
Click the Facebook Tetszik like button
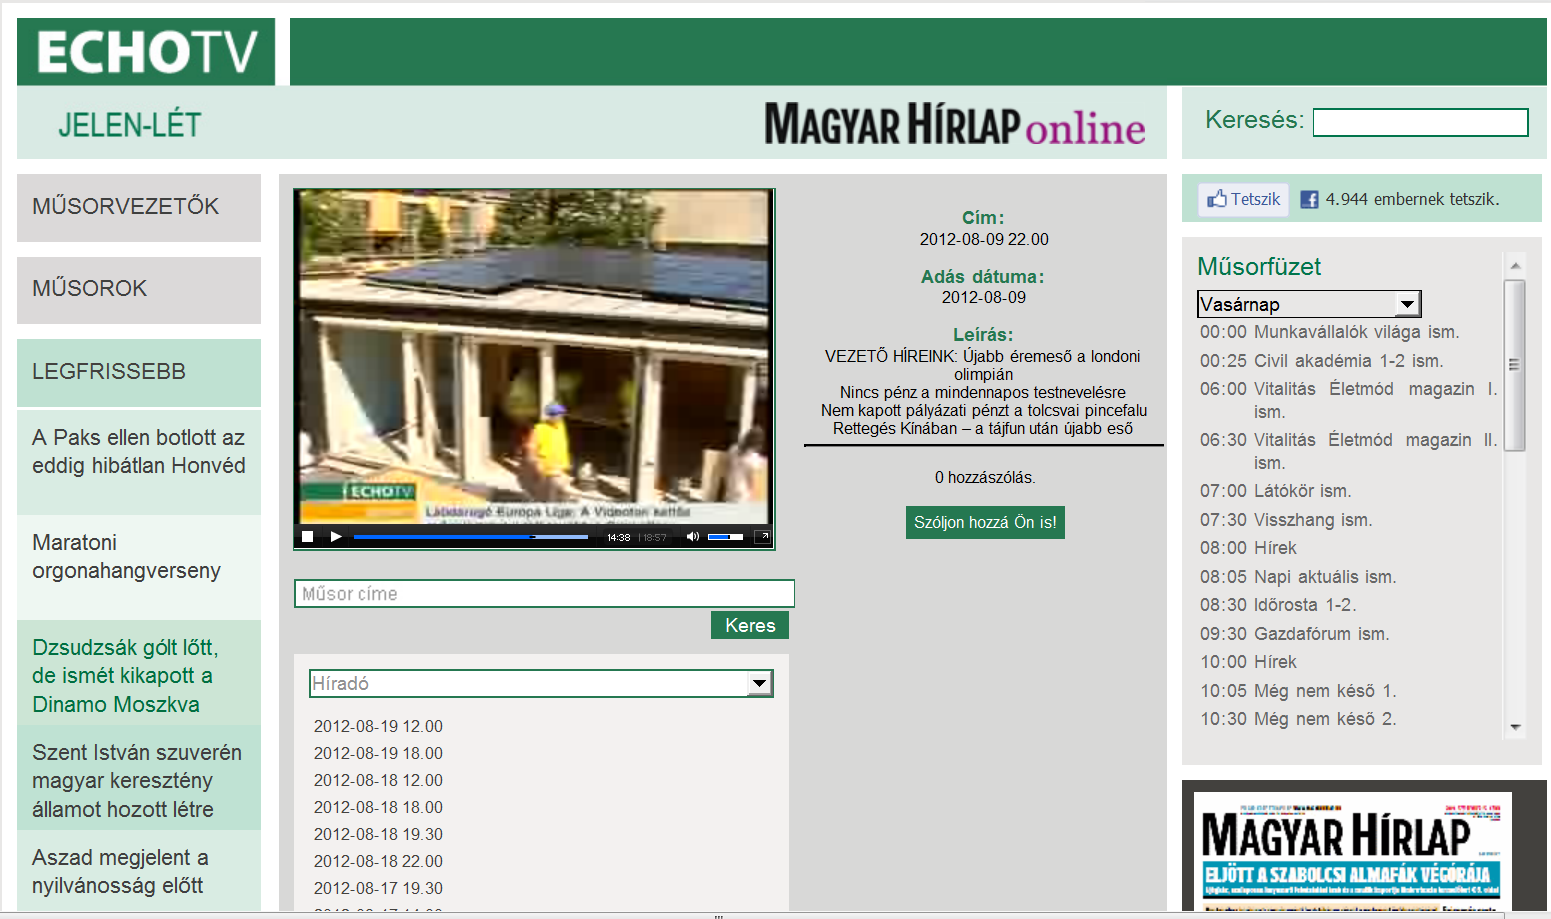(x=1244, y=199)
